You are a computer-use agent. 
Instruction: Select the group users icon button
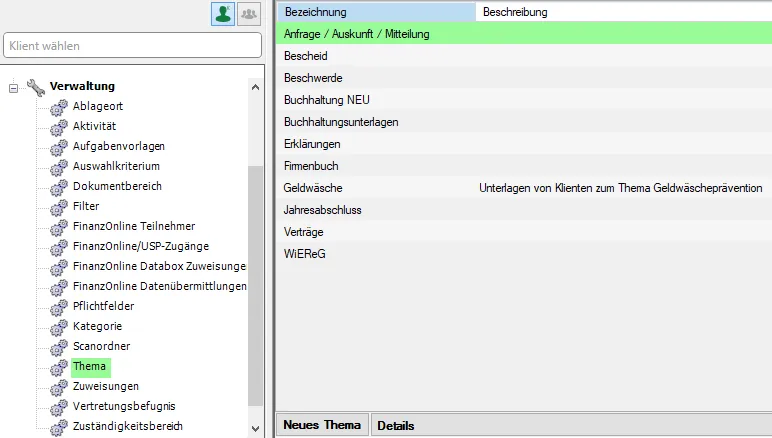pyautogui.click(x=249, y=14)
